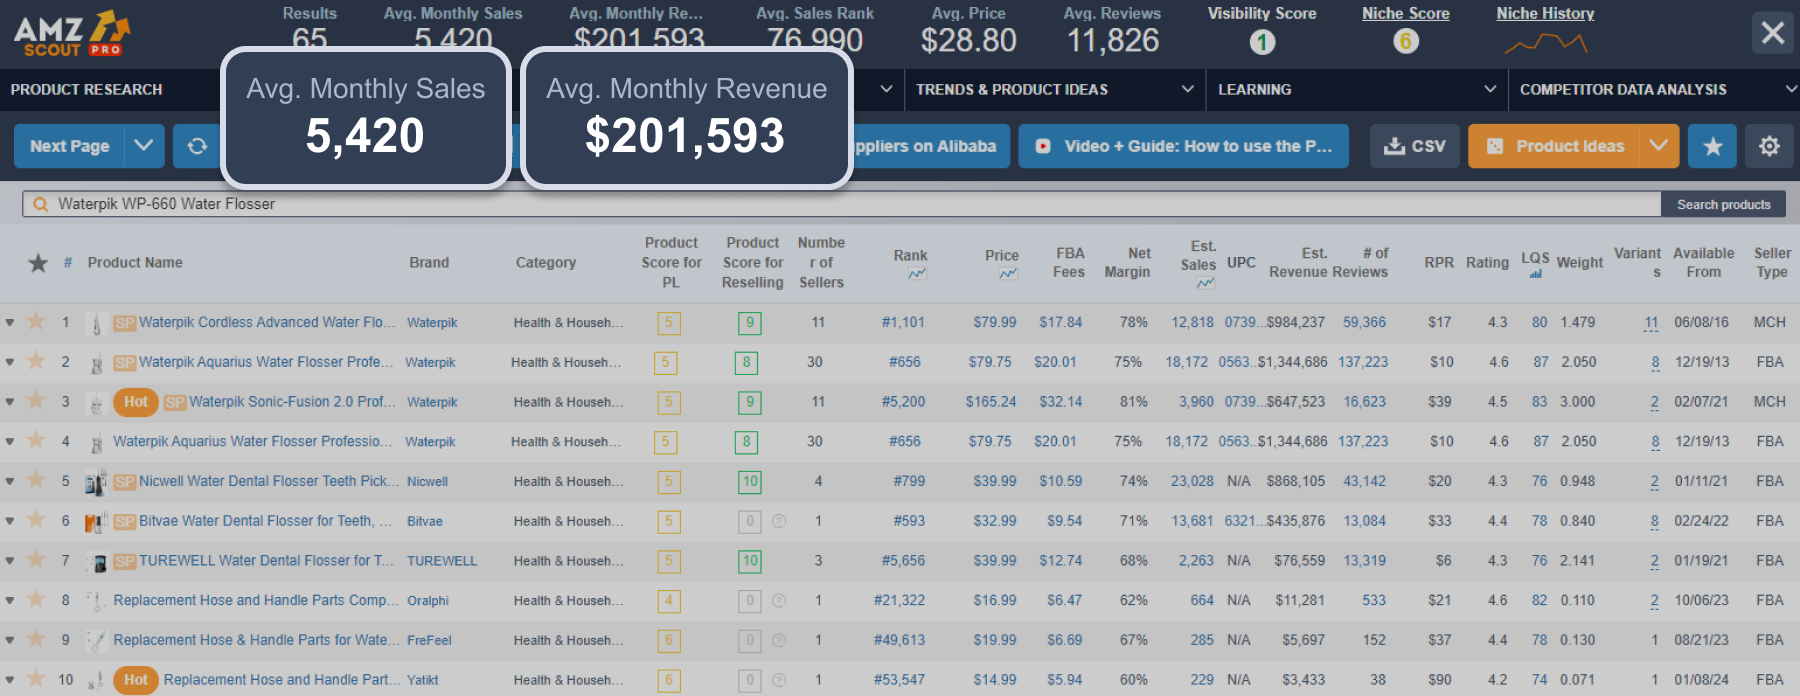Image resolution: width=1800 pixels, height=696 pixels.
Task: Expand row 6 Bitvae details arrow
Action: click(x=10, y=521)
